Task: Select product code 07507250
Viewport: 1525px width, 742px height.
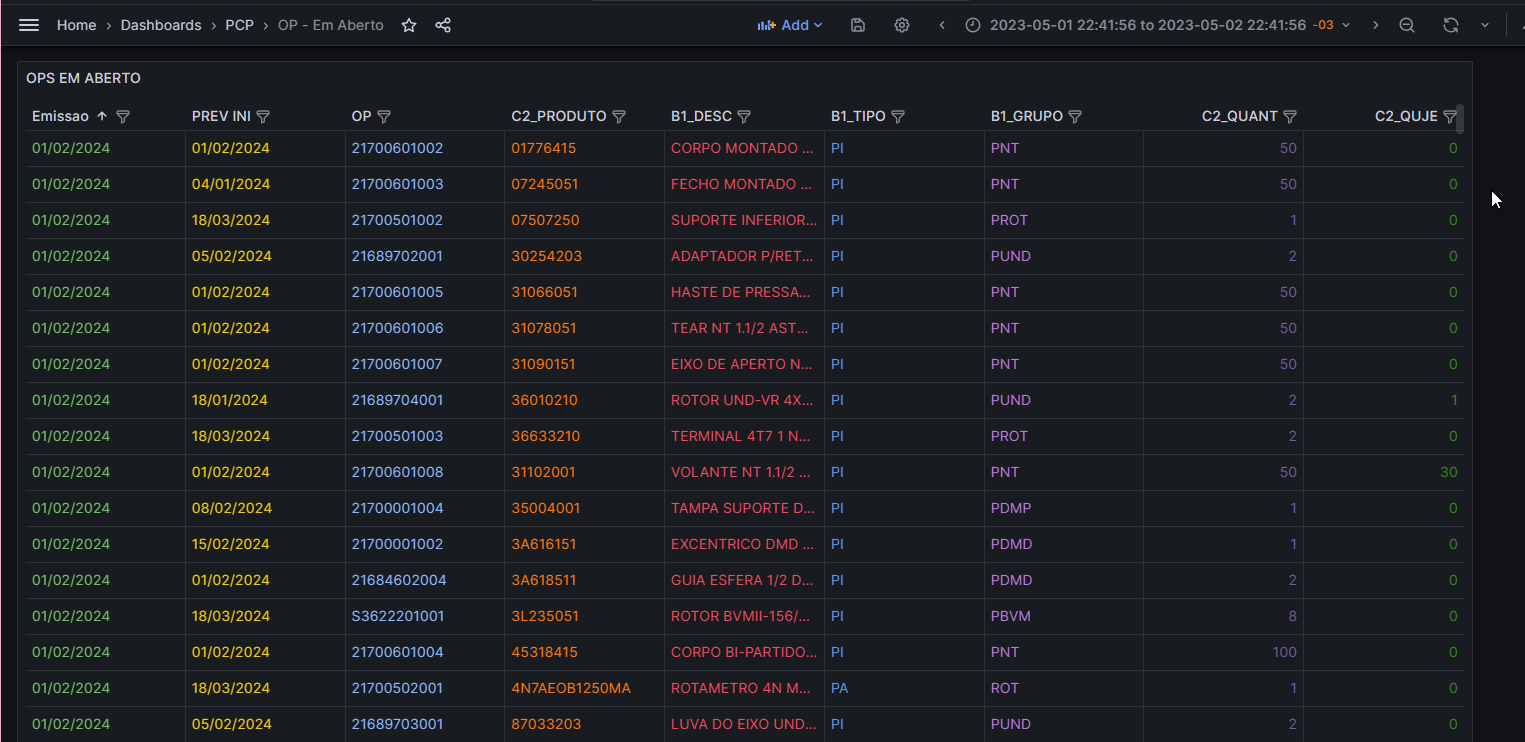Action: pos(544,220)
